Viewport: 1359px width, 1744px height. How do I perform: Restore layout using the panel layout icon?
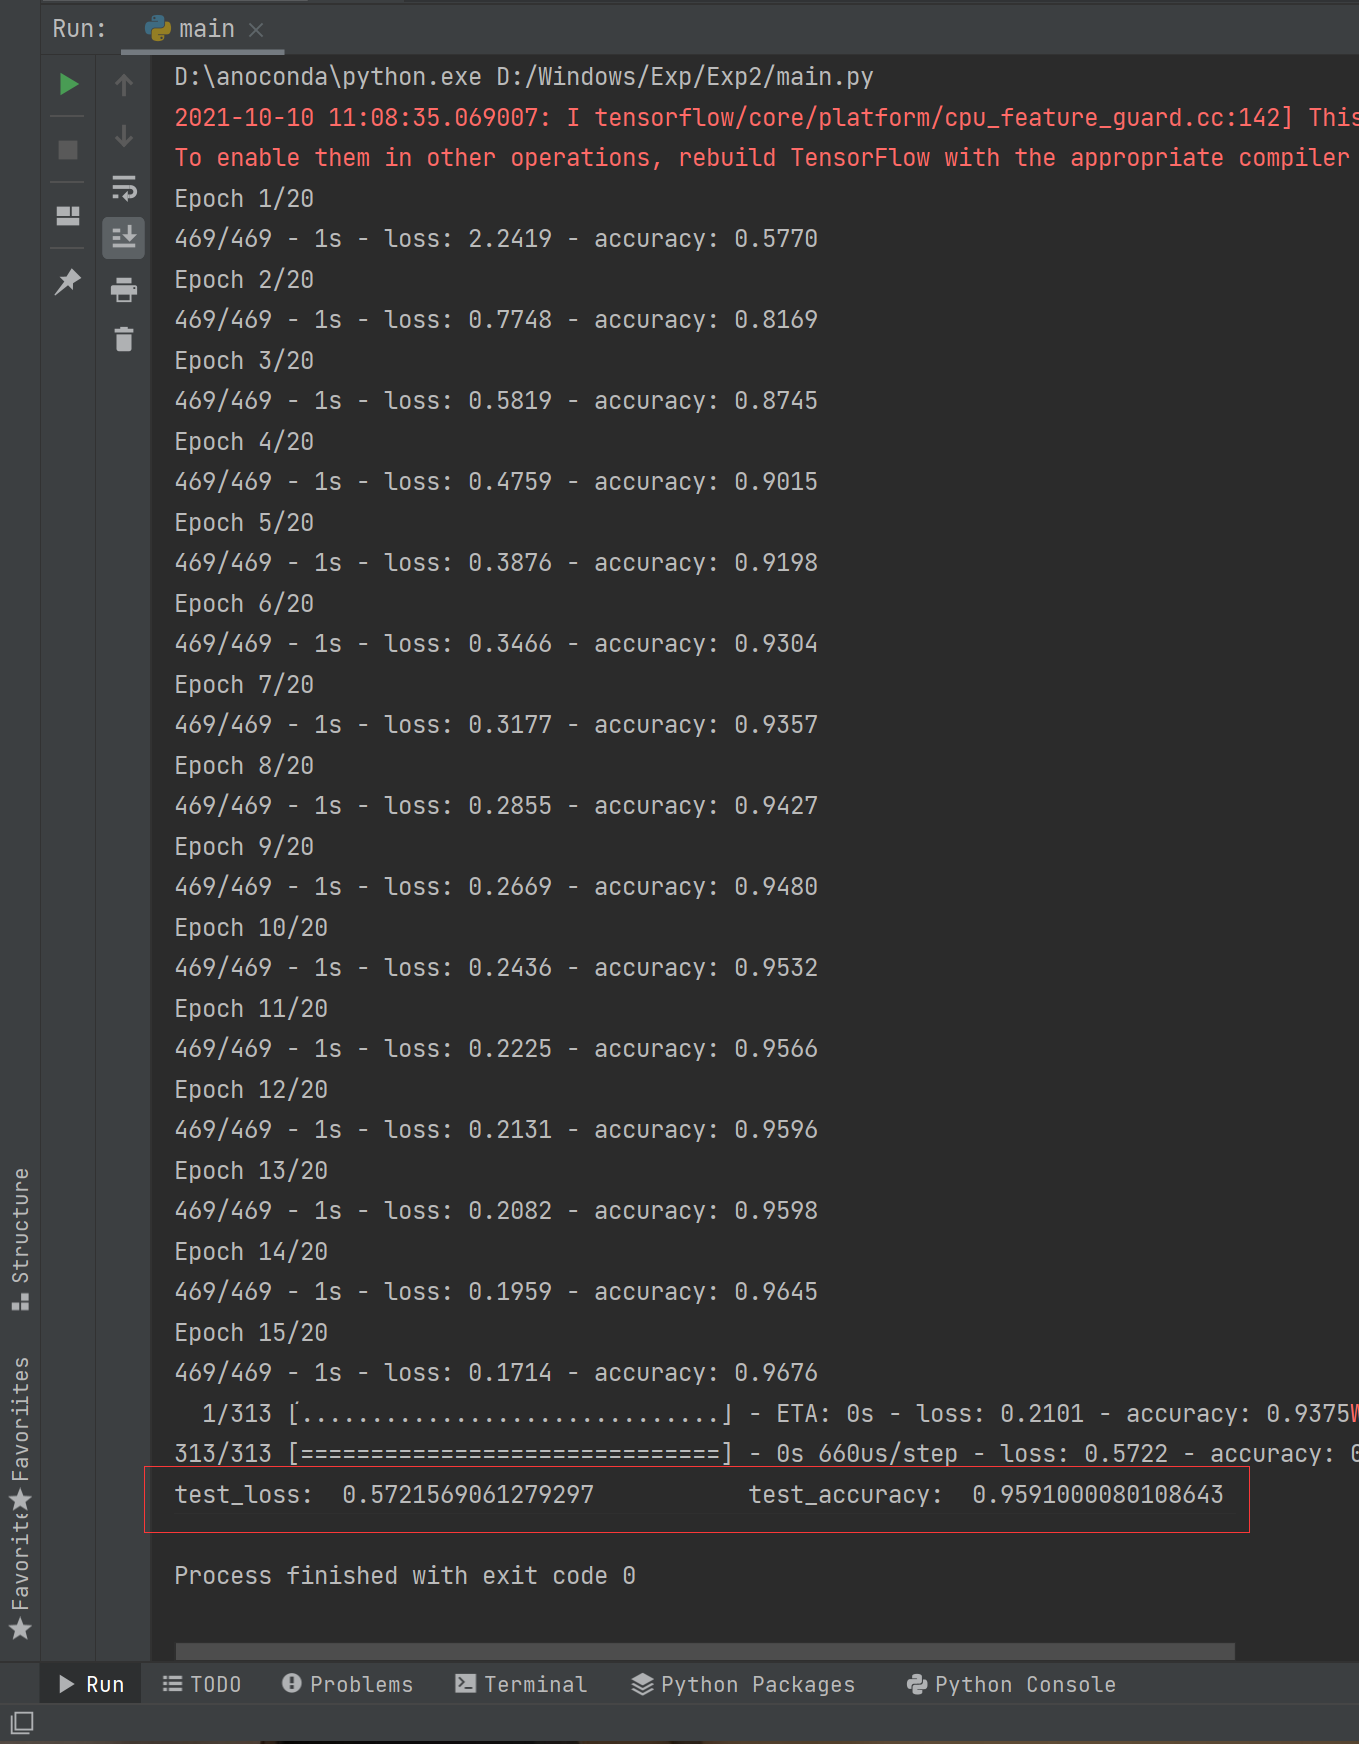[68, 216]
